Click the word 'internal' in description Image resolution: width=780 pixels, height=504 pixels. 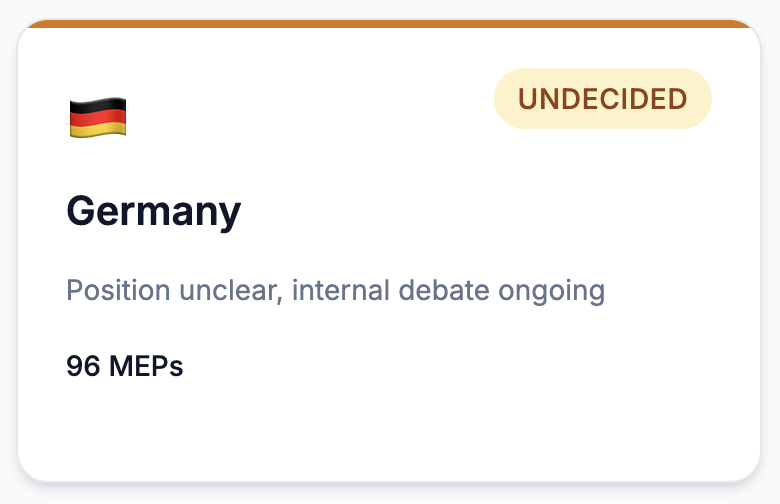pyautogui.click(x=341, y=290)
